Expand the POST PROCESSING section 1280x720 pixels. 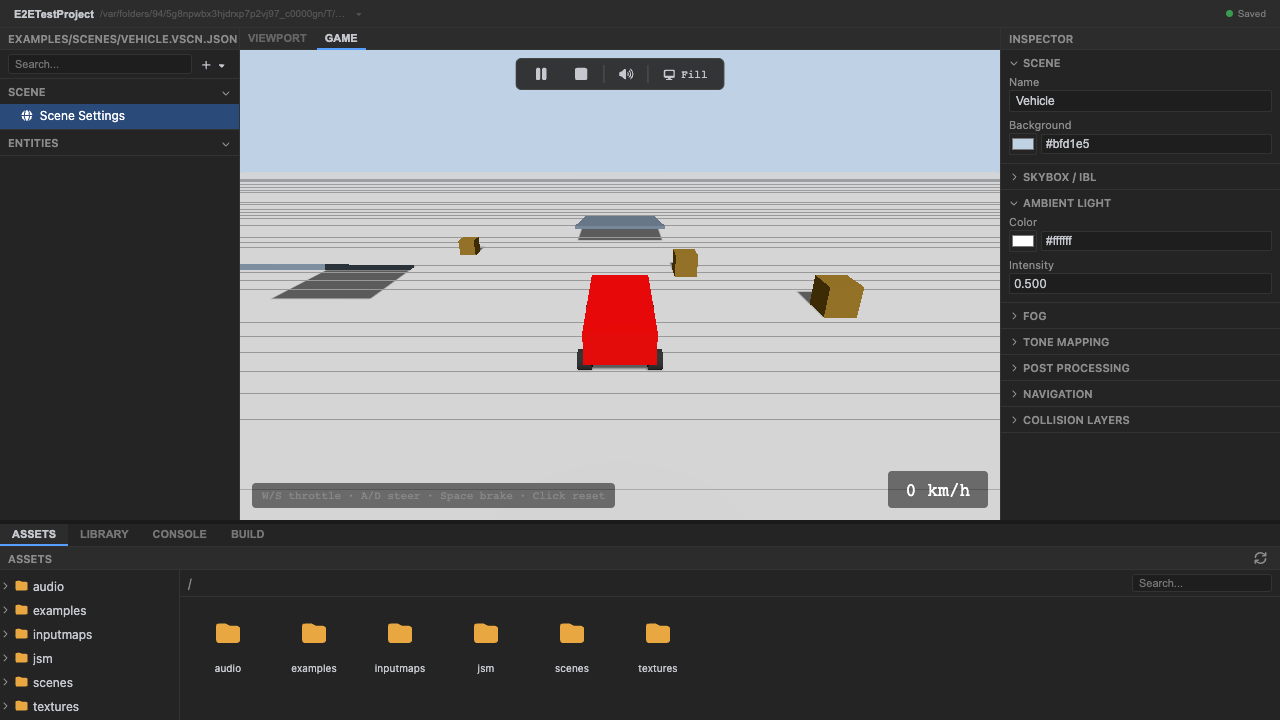tap(1015, 368)
